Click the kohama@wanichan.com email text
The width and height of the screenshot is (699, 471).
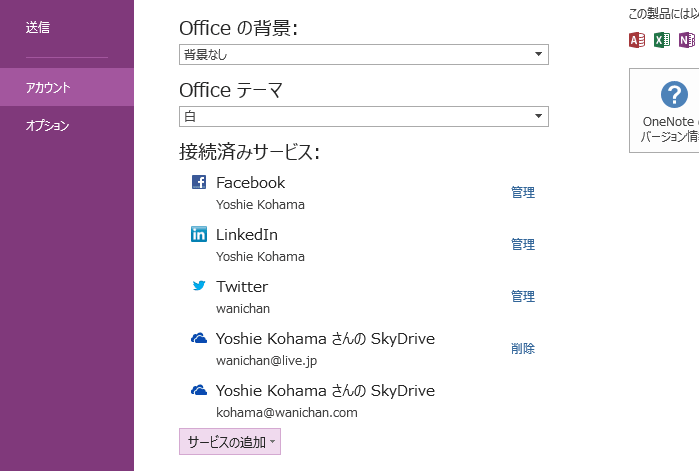tap(287, 413)
